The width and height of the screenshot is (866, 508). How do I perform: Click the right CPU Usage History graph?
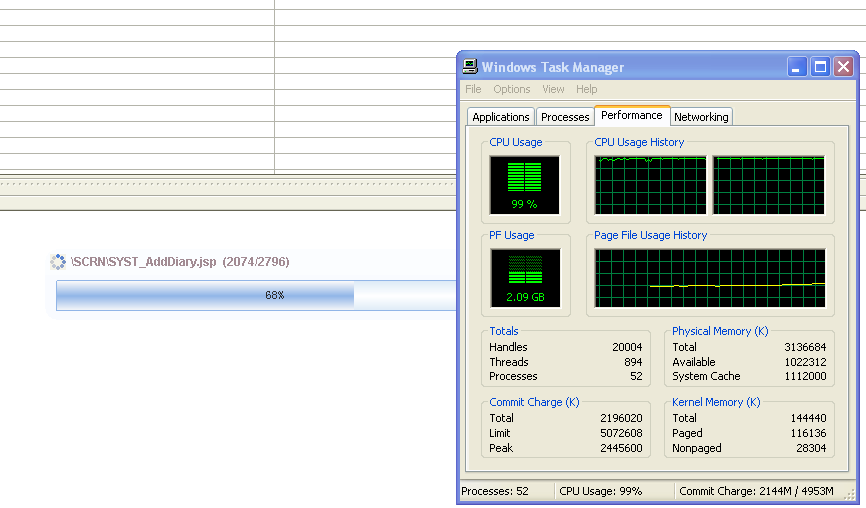point(768,185)
